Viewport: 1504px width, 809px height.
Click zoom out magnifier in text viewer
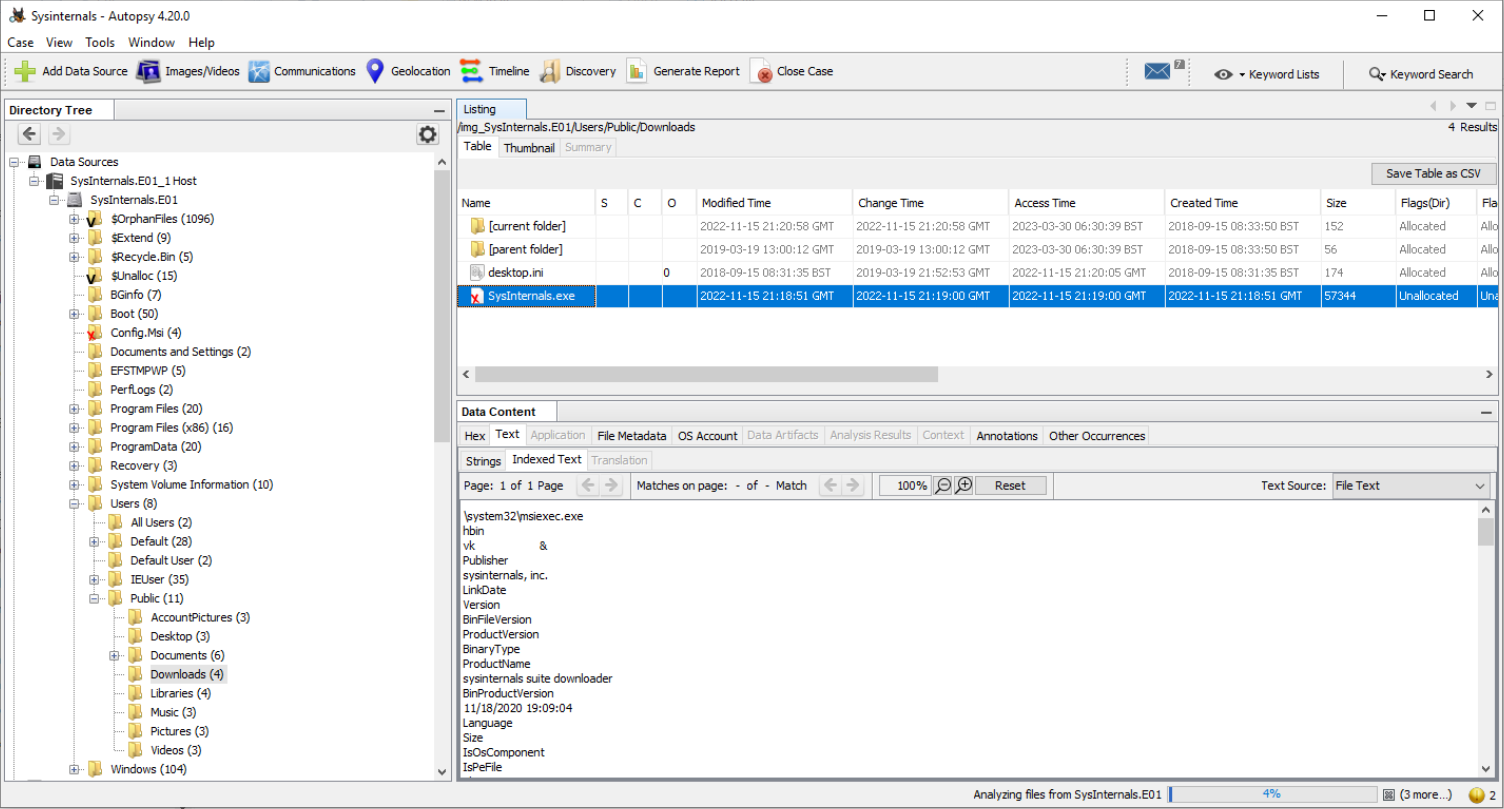point(943,485)
